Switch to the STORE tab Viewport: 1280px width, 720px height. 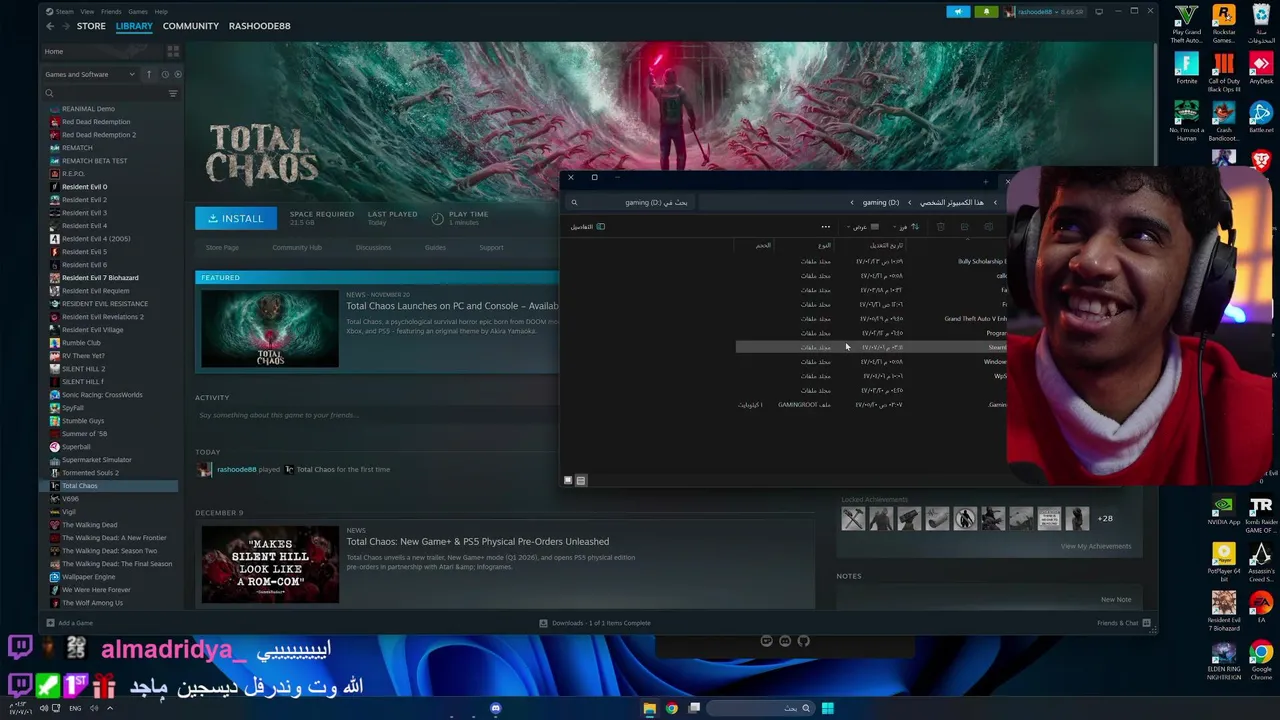91,26
